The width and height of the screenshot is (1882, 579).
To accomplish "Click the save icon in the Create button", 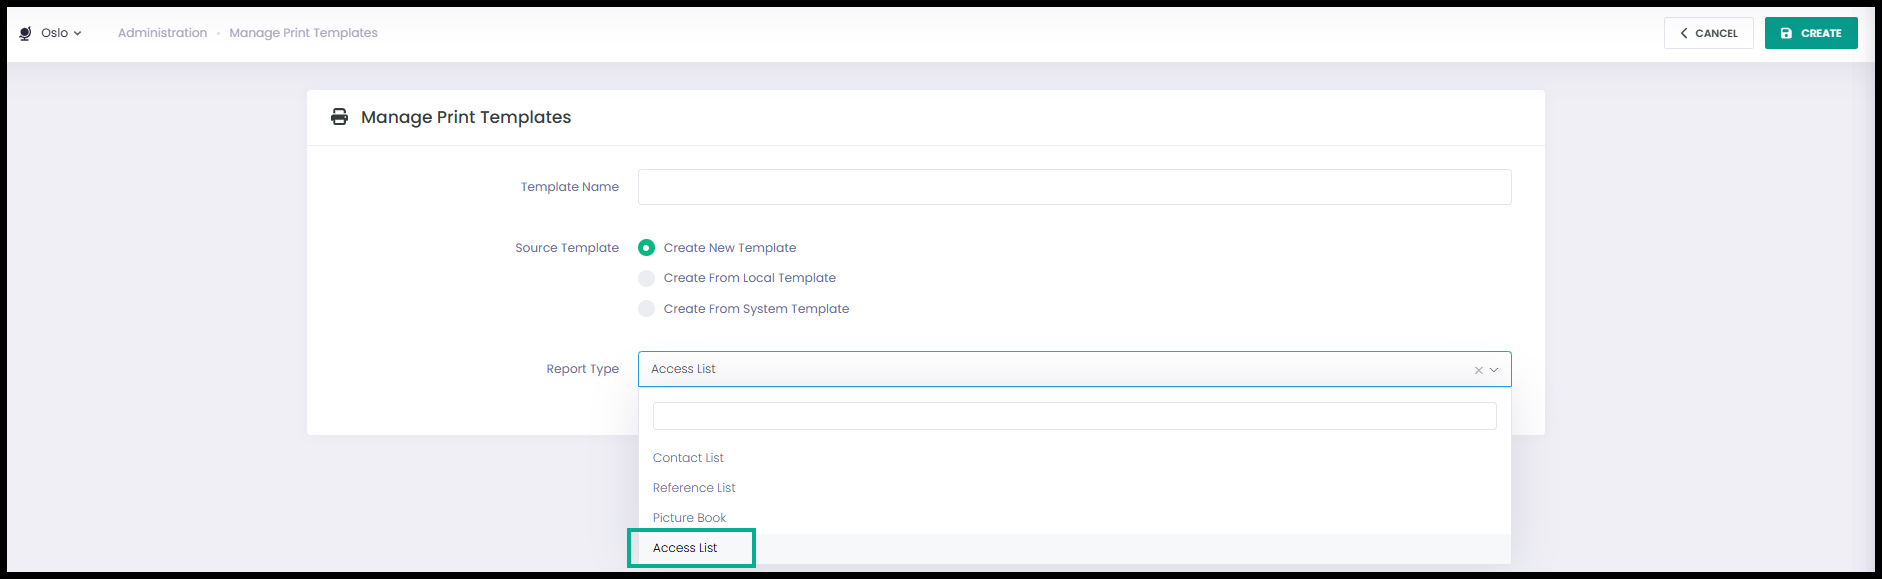I will click(x=1786, y=33).
